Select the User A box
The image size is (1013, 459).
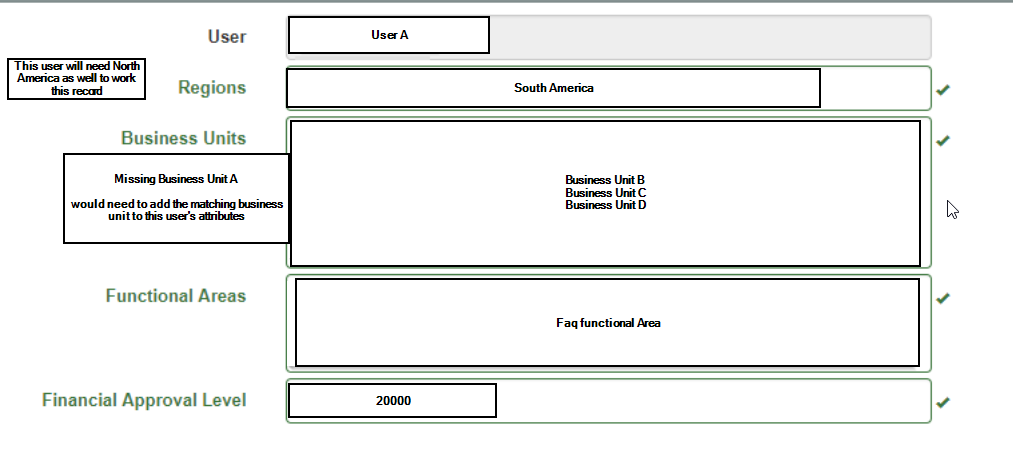tap(389, 35)
